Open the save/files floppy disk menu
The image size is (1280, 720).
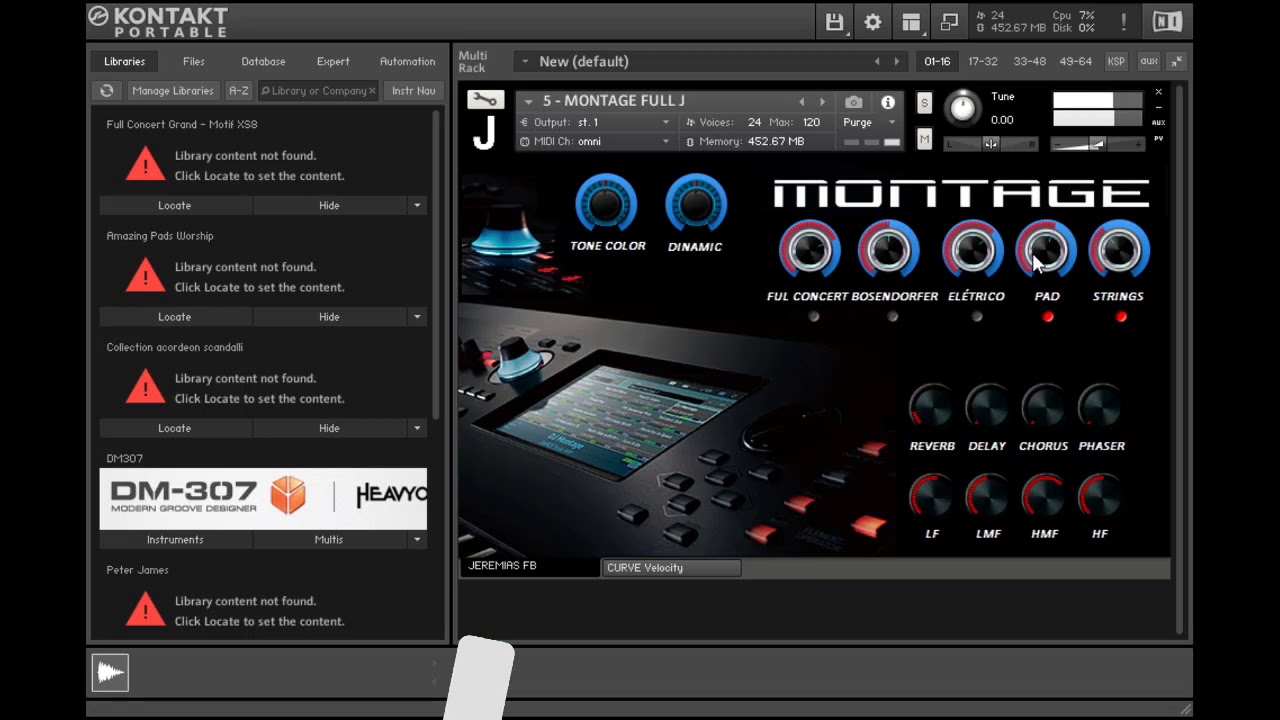[833, 22]
